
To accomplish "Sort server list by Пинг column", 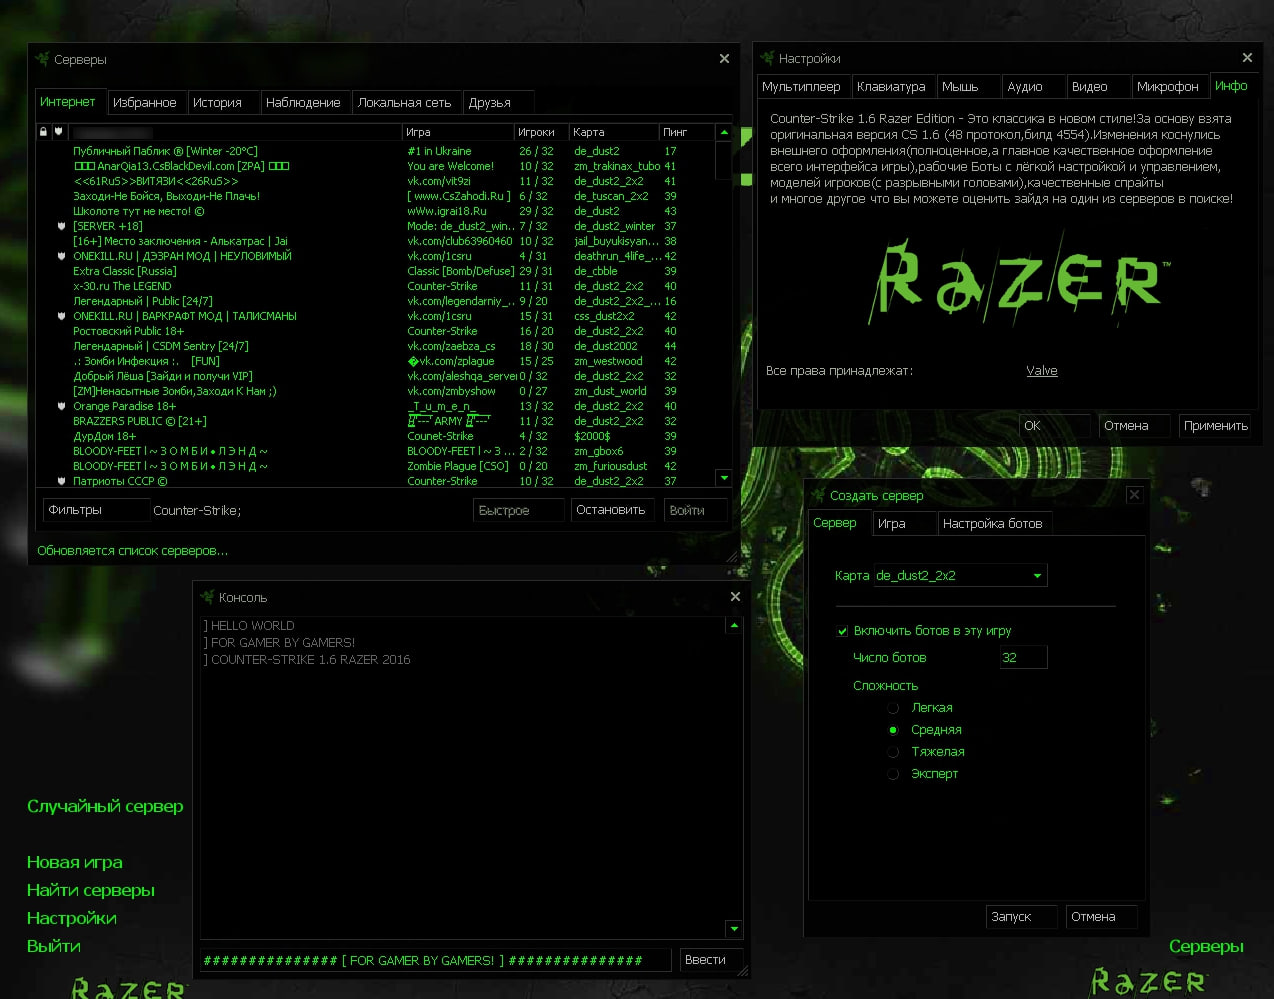I will (x=686, y=132).
